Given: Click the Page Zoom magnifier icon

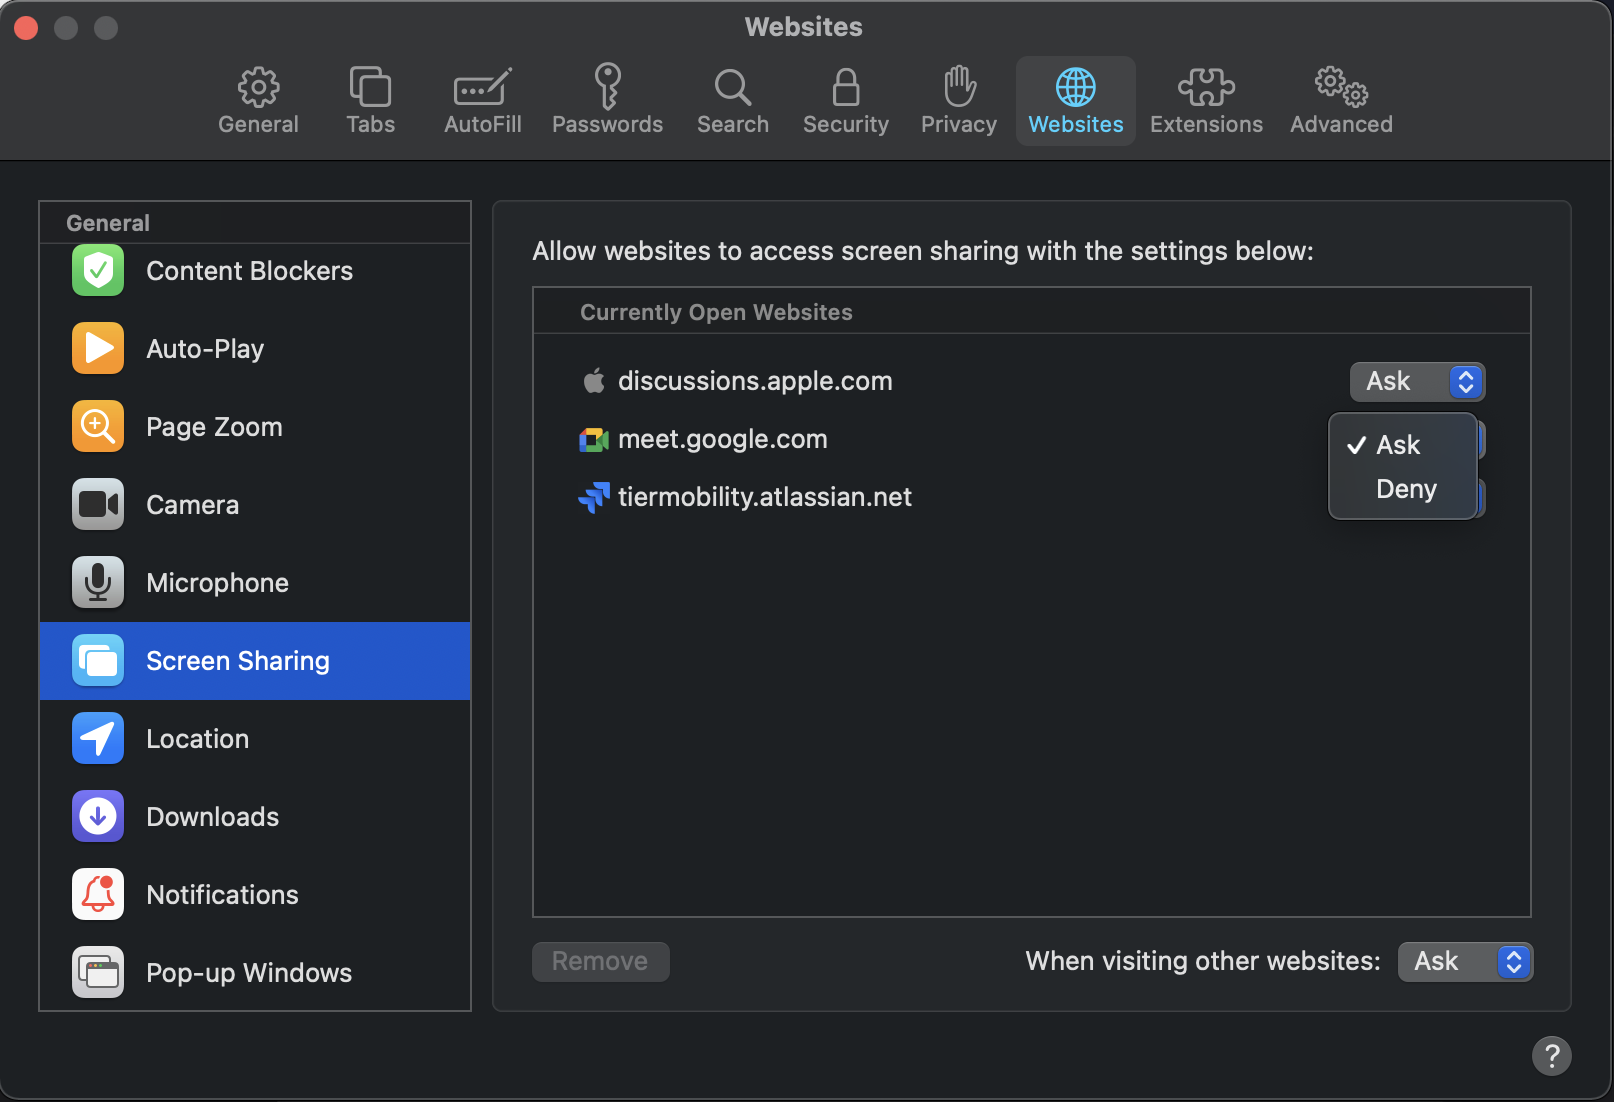Looking at the screenshot, I should coord(98,427).
